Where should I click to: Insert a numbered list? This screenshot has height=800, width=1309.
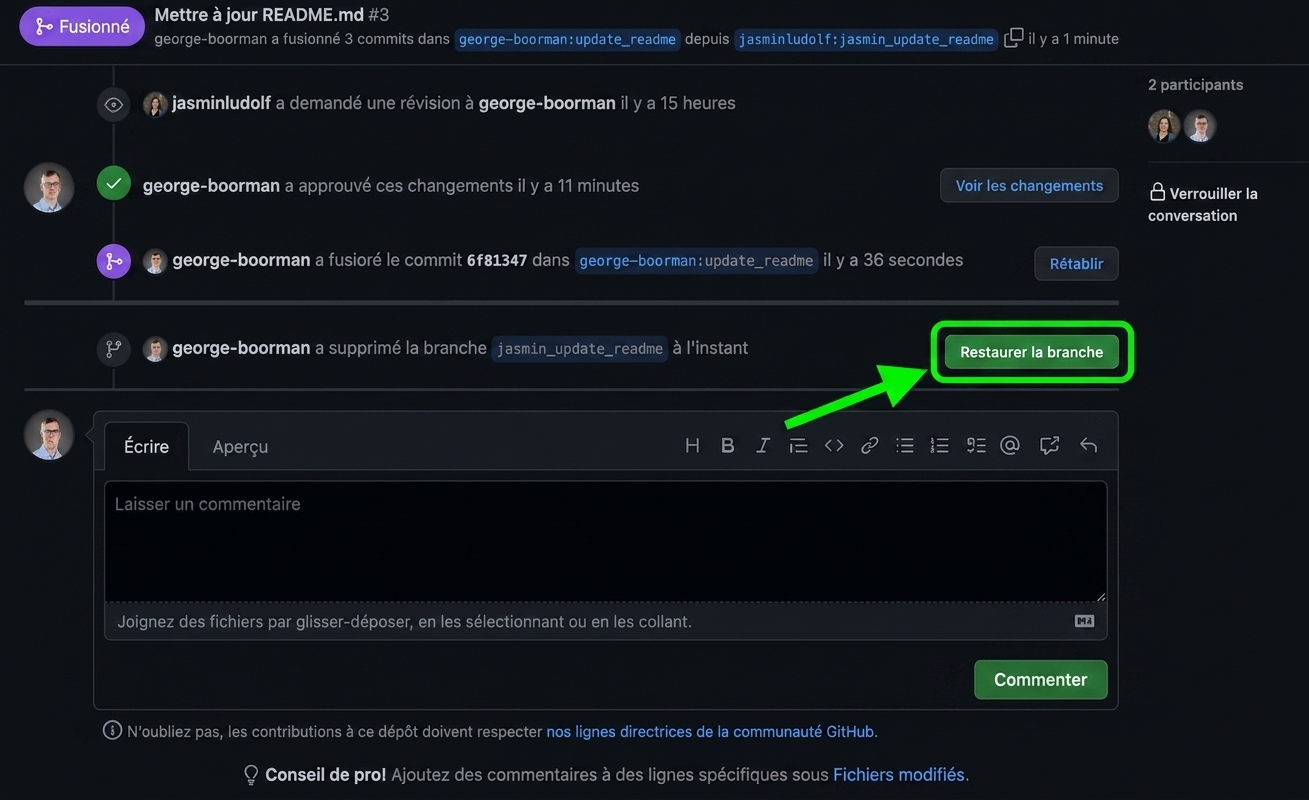tap(940, 446)
